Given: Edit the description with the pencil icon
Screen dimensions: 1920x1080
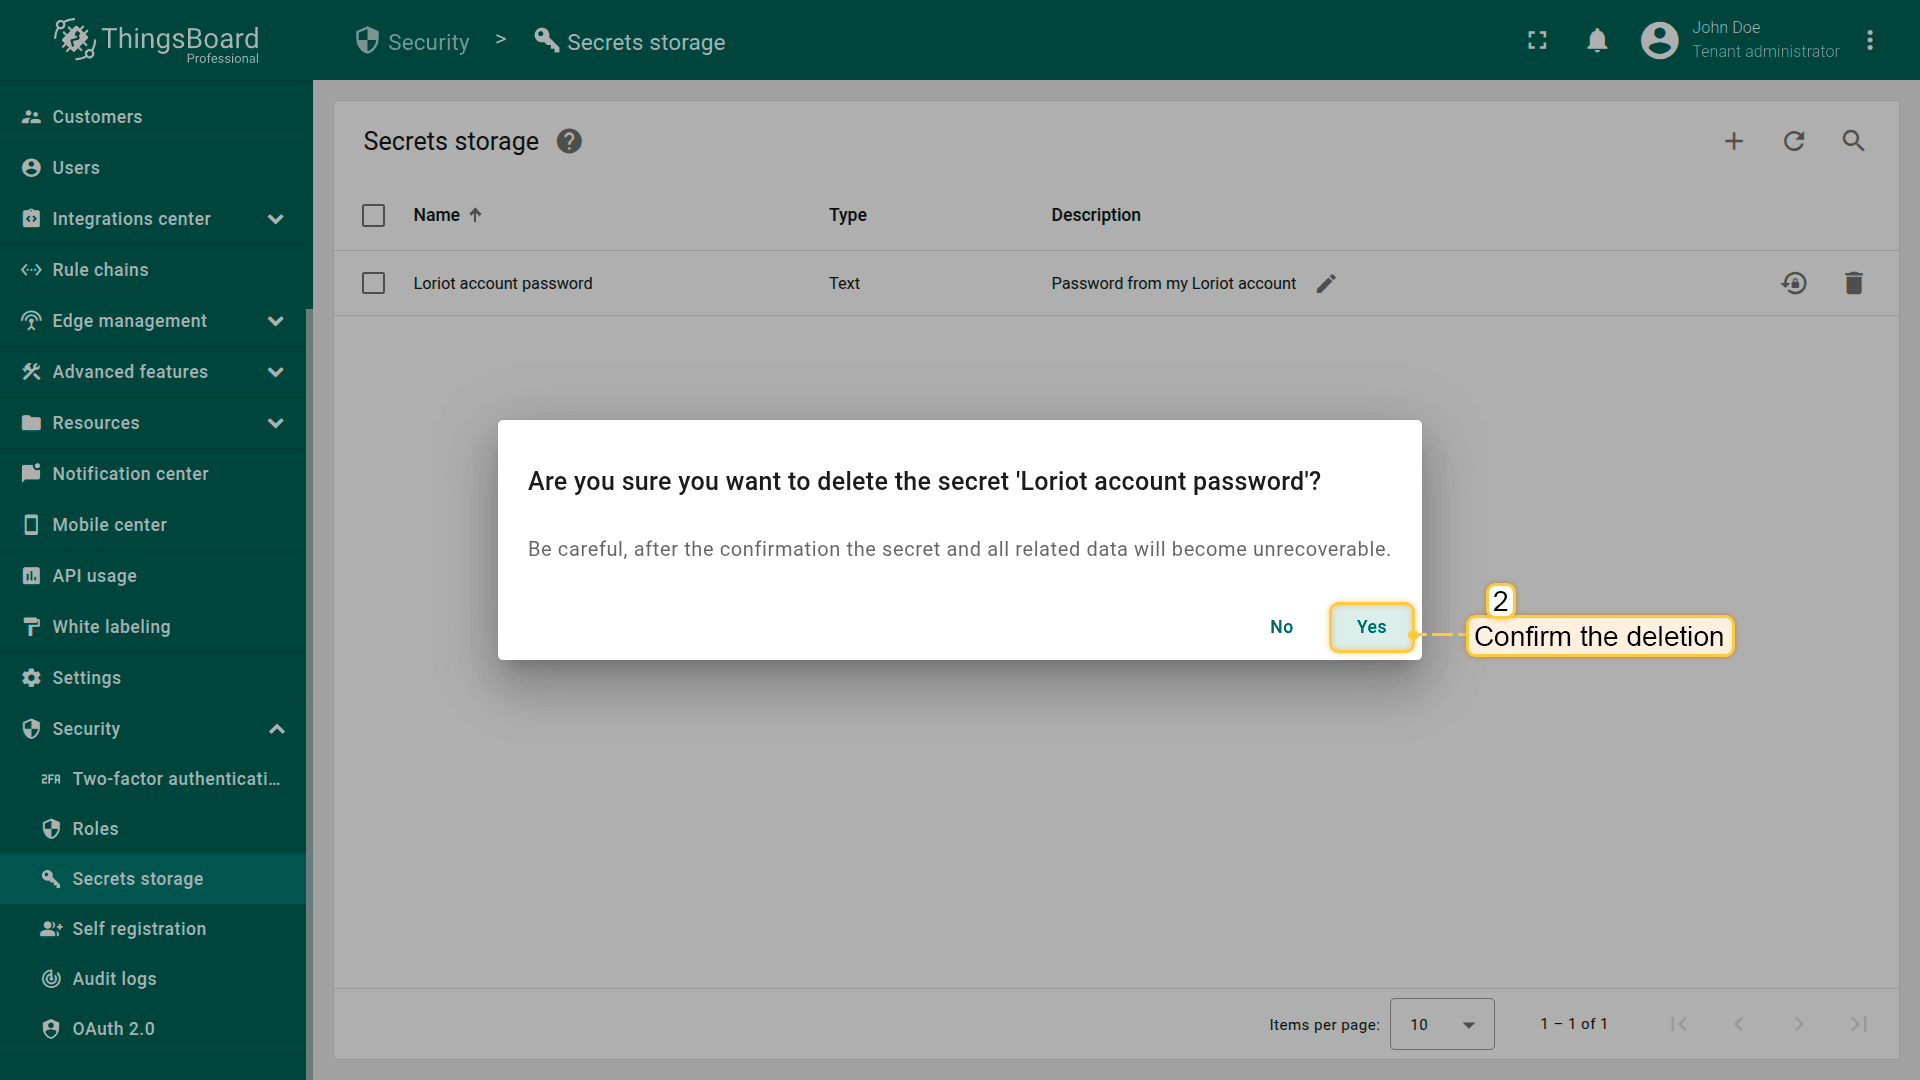Looking at the screenshot, I should click(x=1326, y=284).
